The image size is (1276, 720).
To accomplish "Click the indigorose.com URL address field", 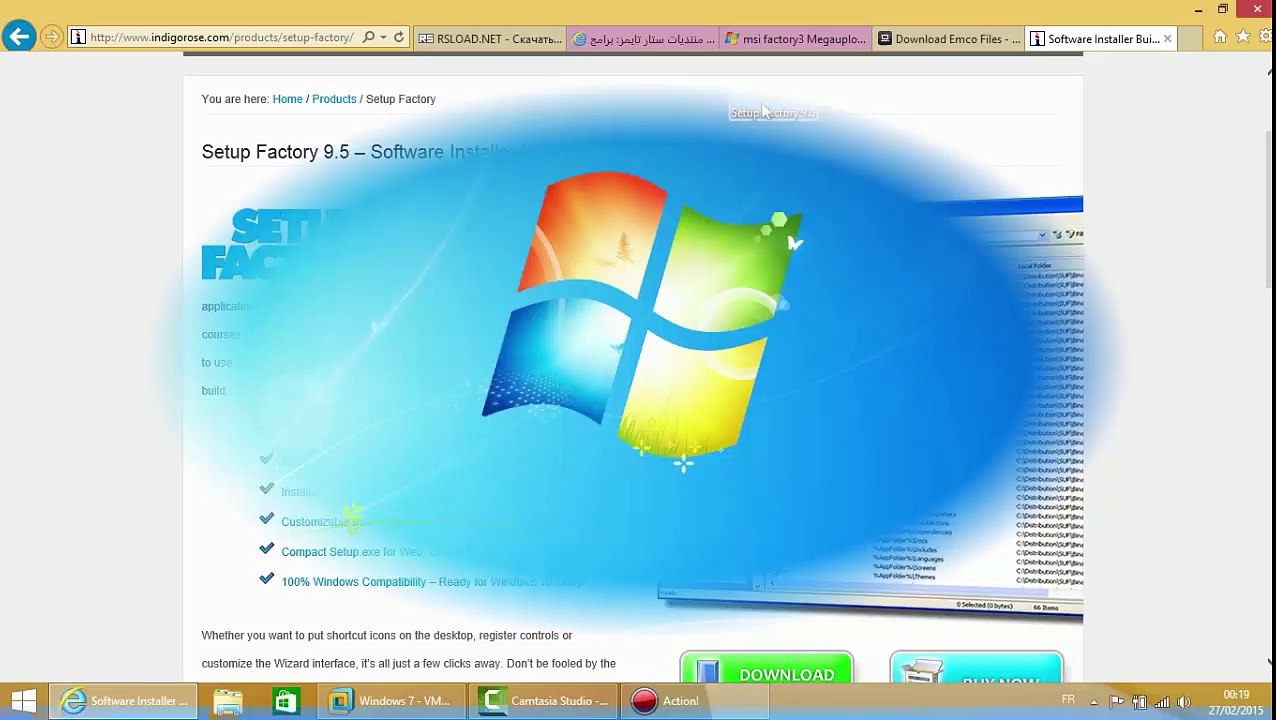I will pyautogui.click(x=221, y=38).
